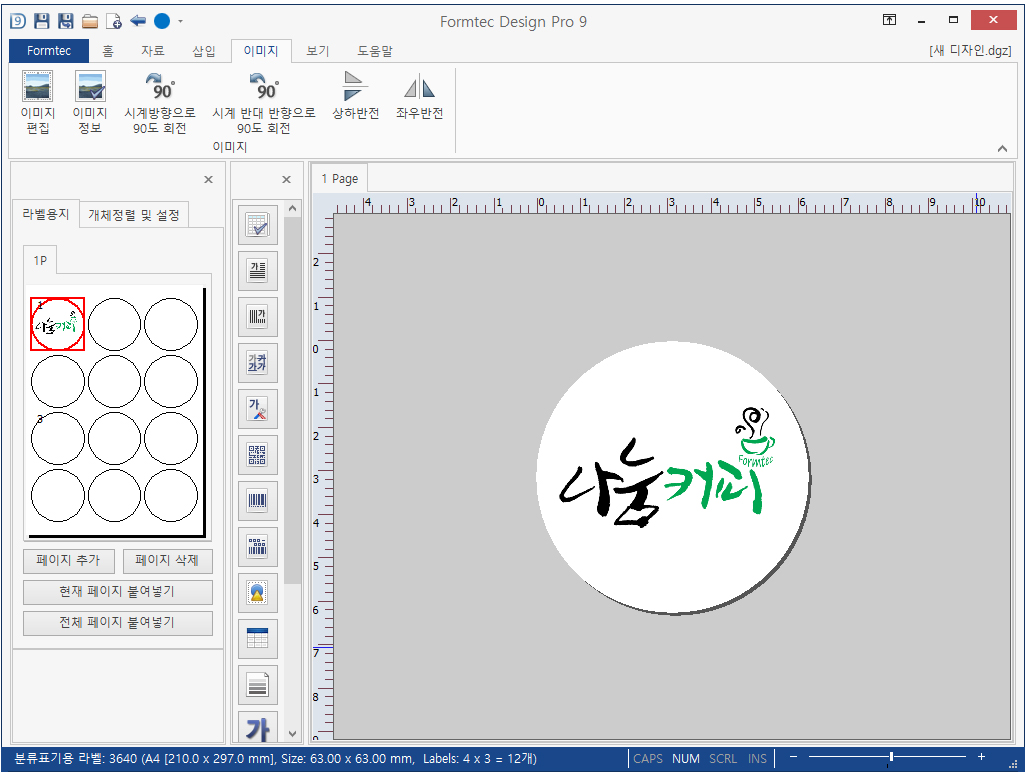Click the NUM indicator in status bar
Screen dimensions: 1027x773
tap(686, 759)
